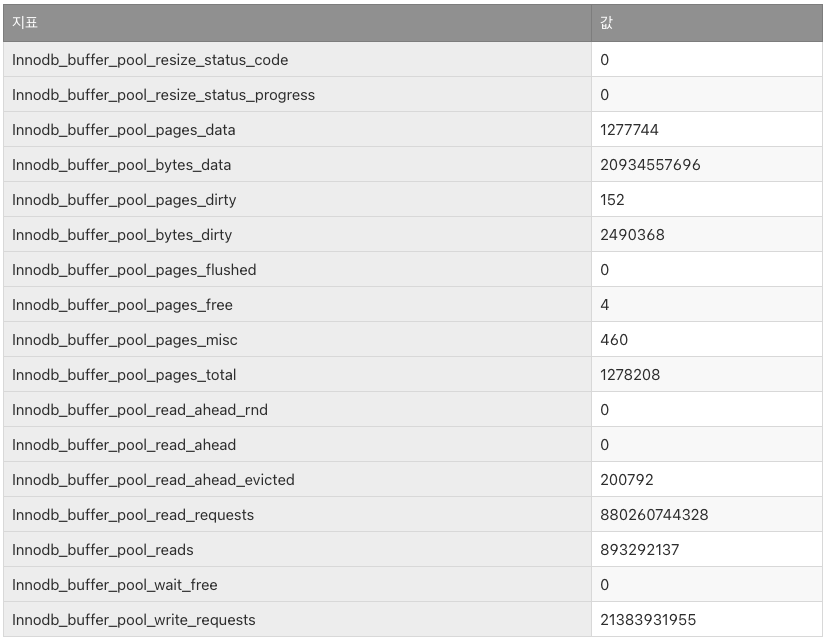Click the value 21383931955
Viewport: 827px width, 641px height.
pyautogui.click(x=648, y=620)
